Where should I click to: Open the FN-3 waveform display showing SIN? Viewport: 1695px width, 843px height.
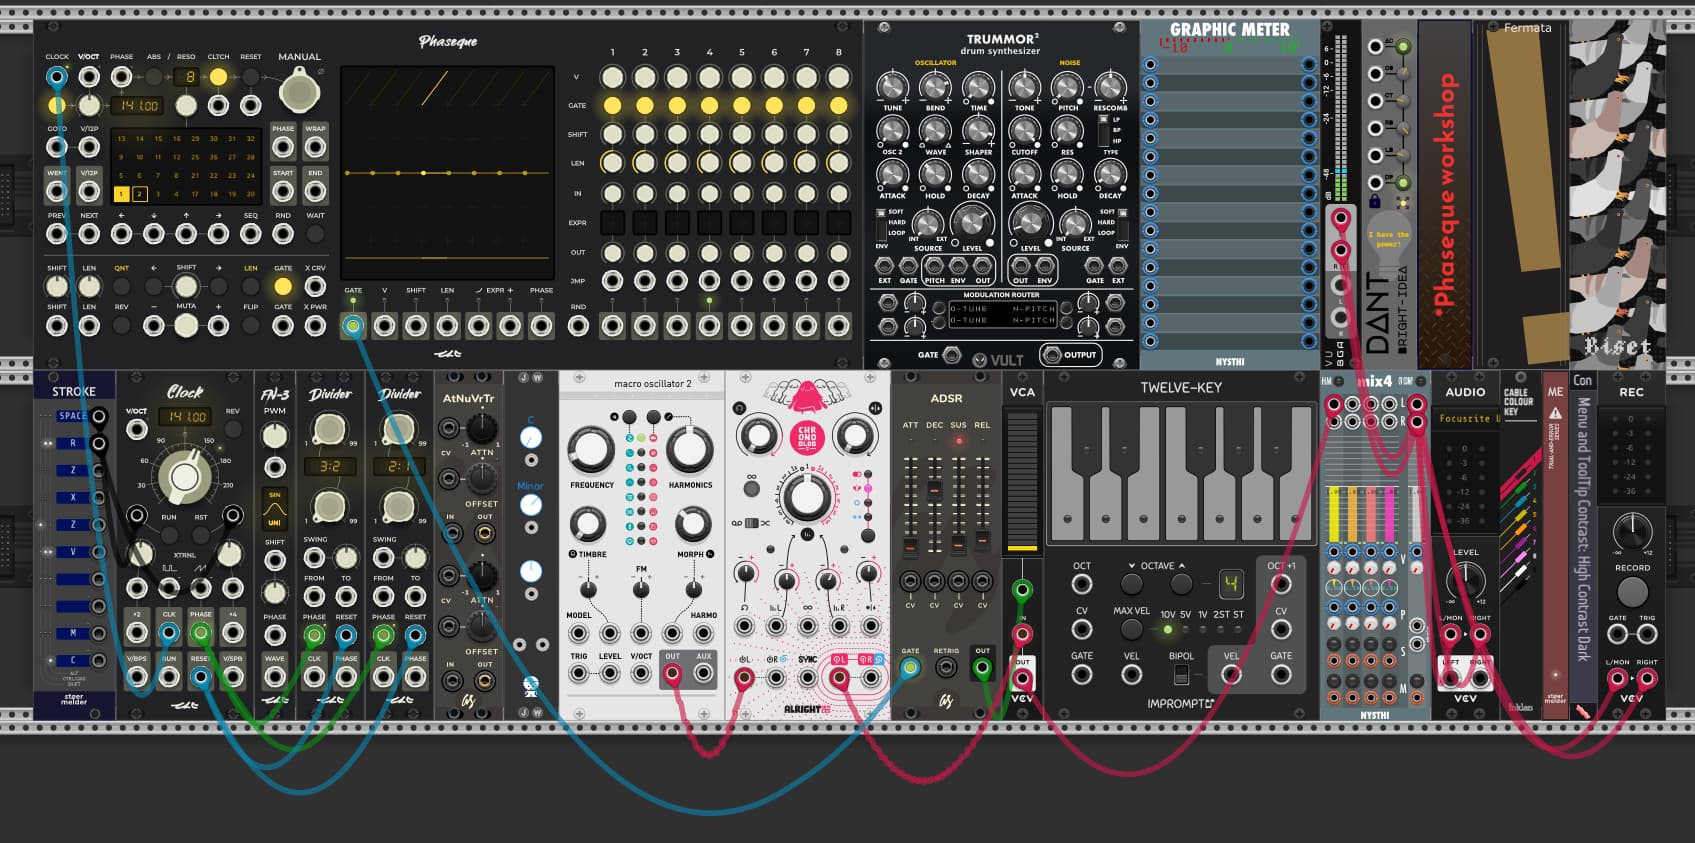click(x=274, y=509)
